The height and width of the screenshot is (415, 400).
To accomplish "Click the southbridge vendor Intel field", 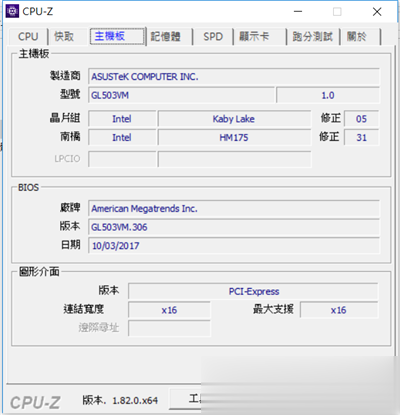I will [122, 138].
